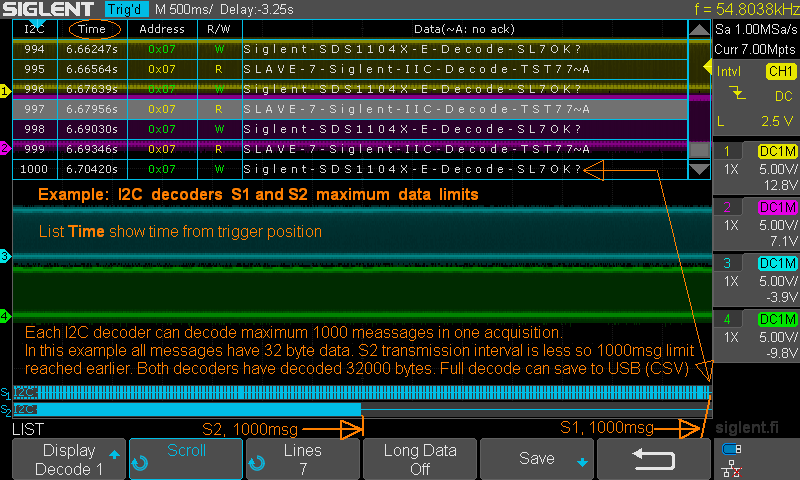
Task: Click the R/W column header
Action: point(219,29)
